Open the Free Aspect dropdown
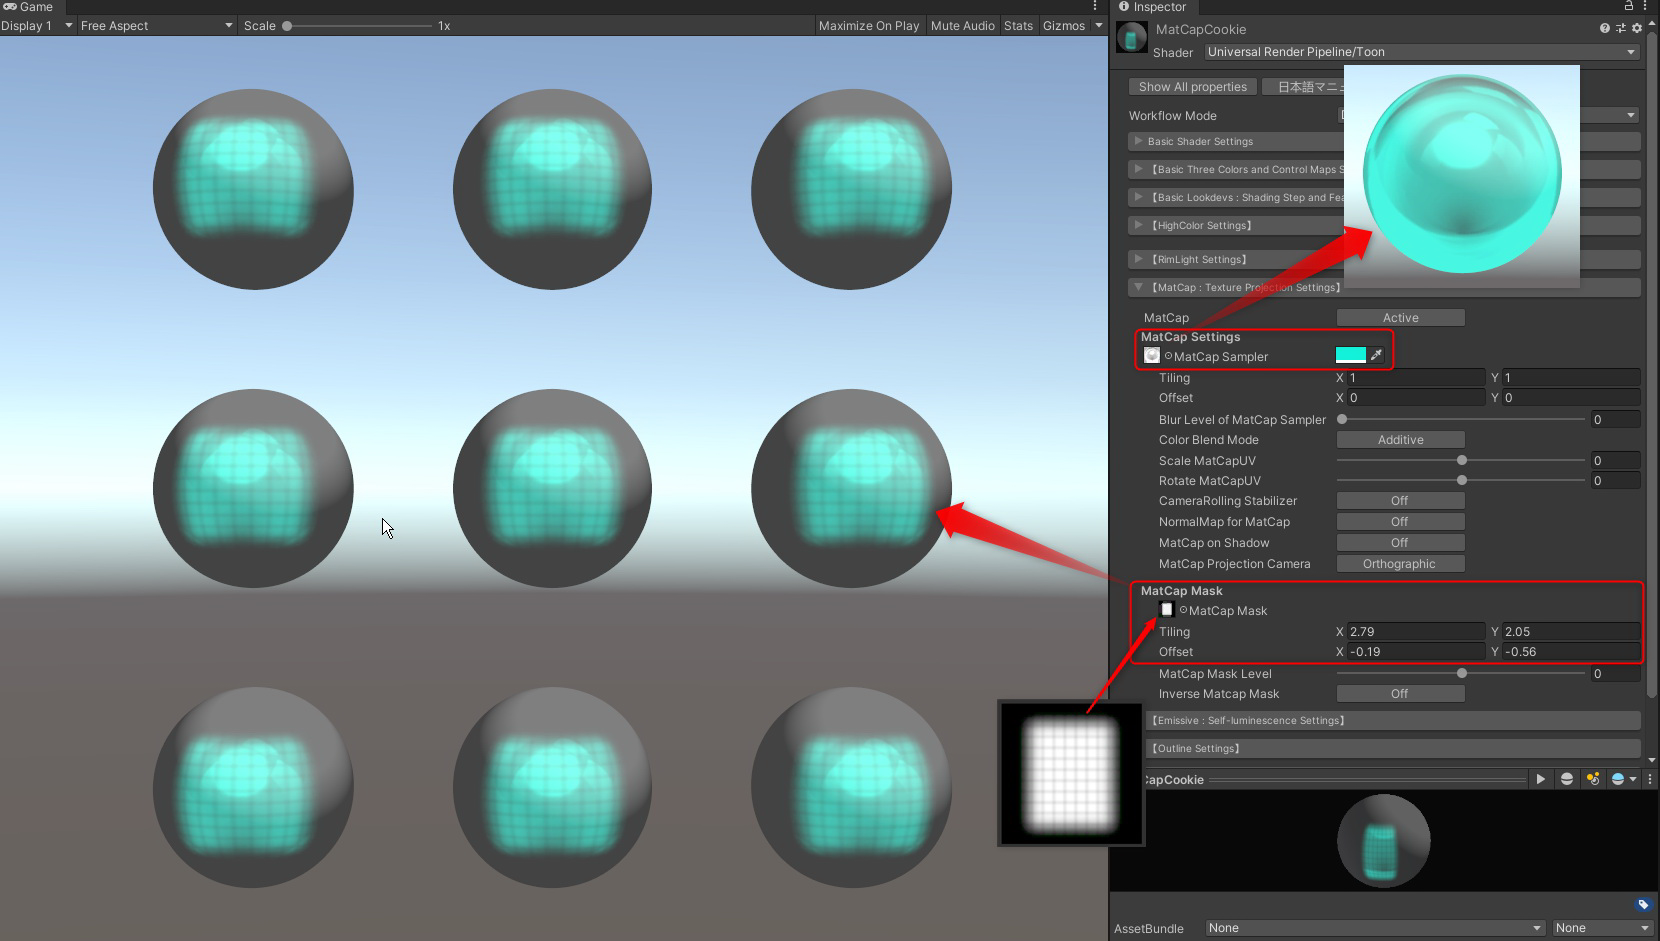 (156, 26)
